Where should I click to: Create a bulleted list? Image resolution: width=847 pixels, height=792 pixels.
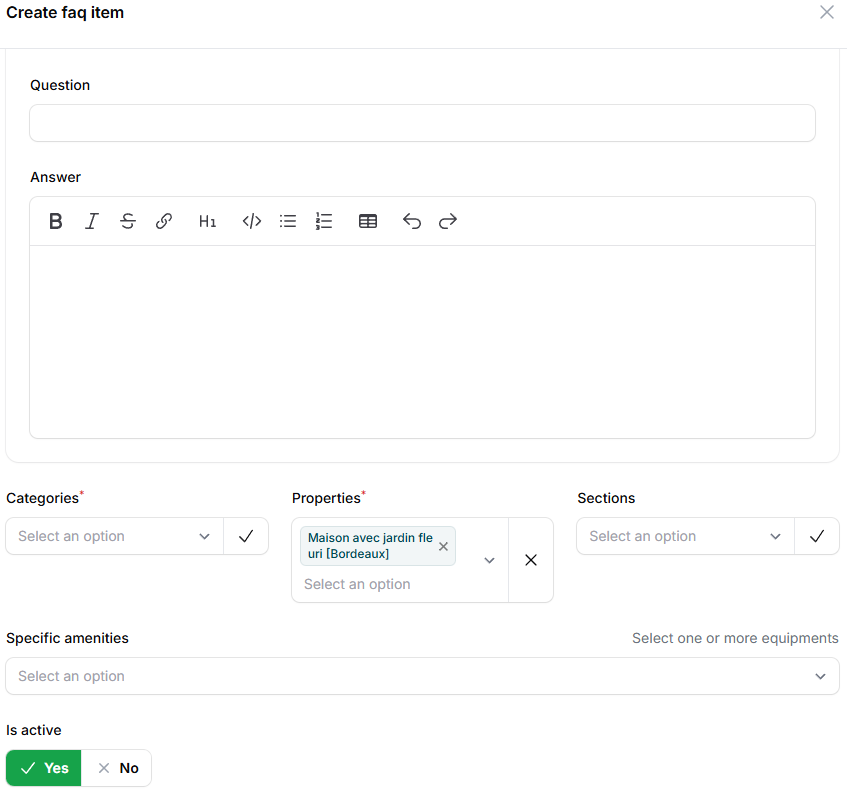tap(288, 222)
